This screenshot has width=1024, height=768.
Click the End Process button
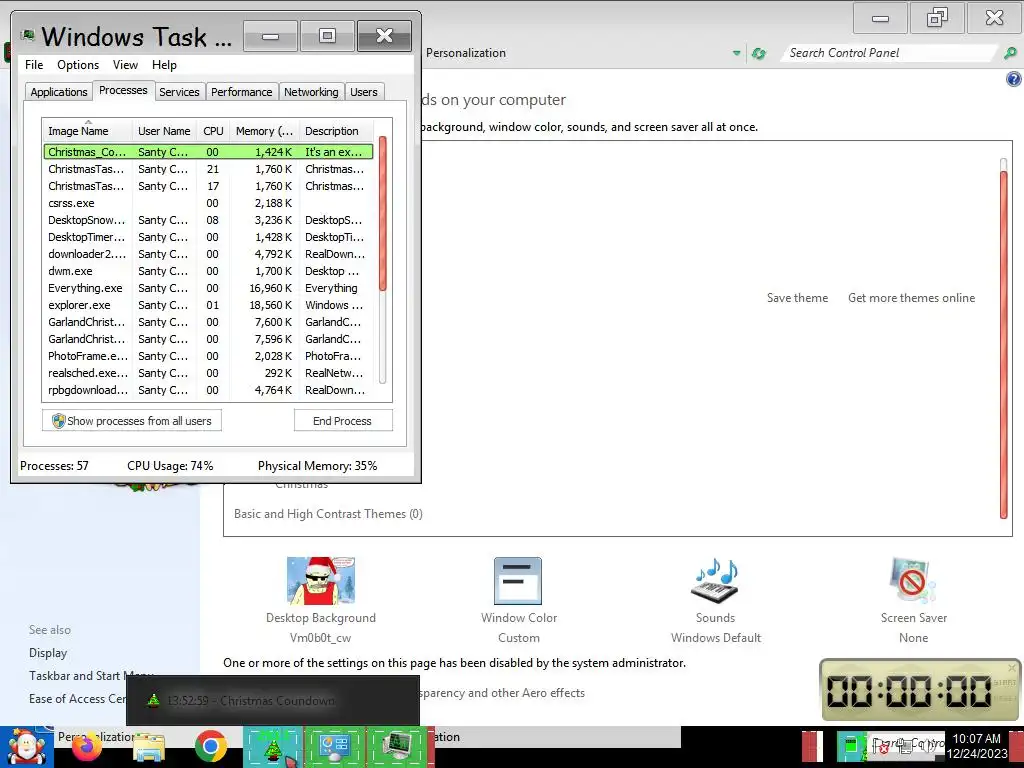click(x=343, y=421)
